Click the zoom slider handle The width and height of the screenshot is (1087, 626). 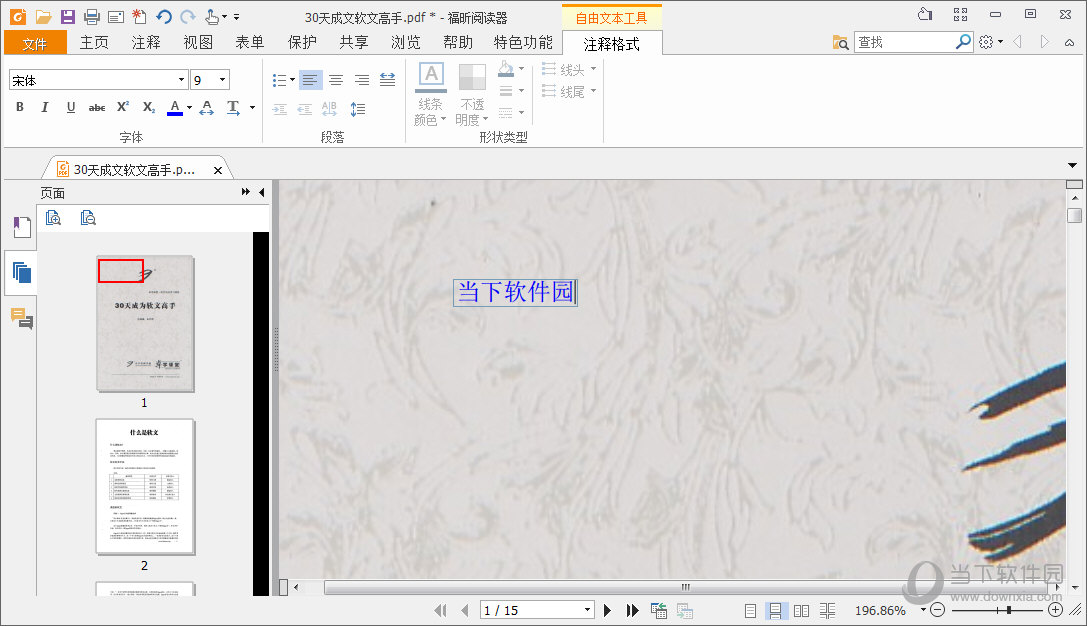click(1009, 609)
